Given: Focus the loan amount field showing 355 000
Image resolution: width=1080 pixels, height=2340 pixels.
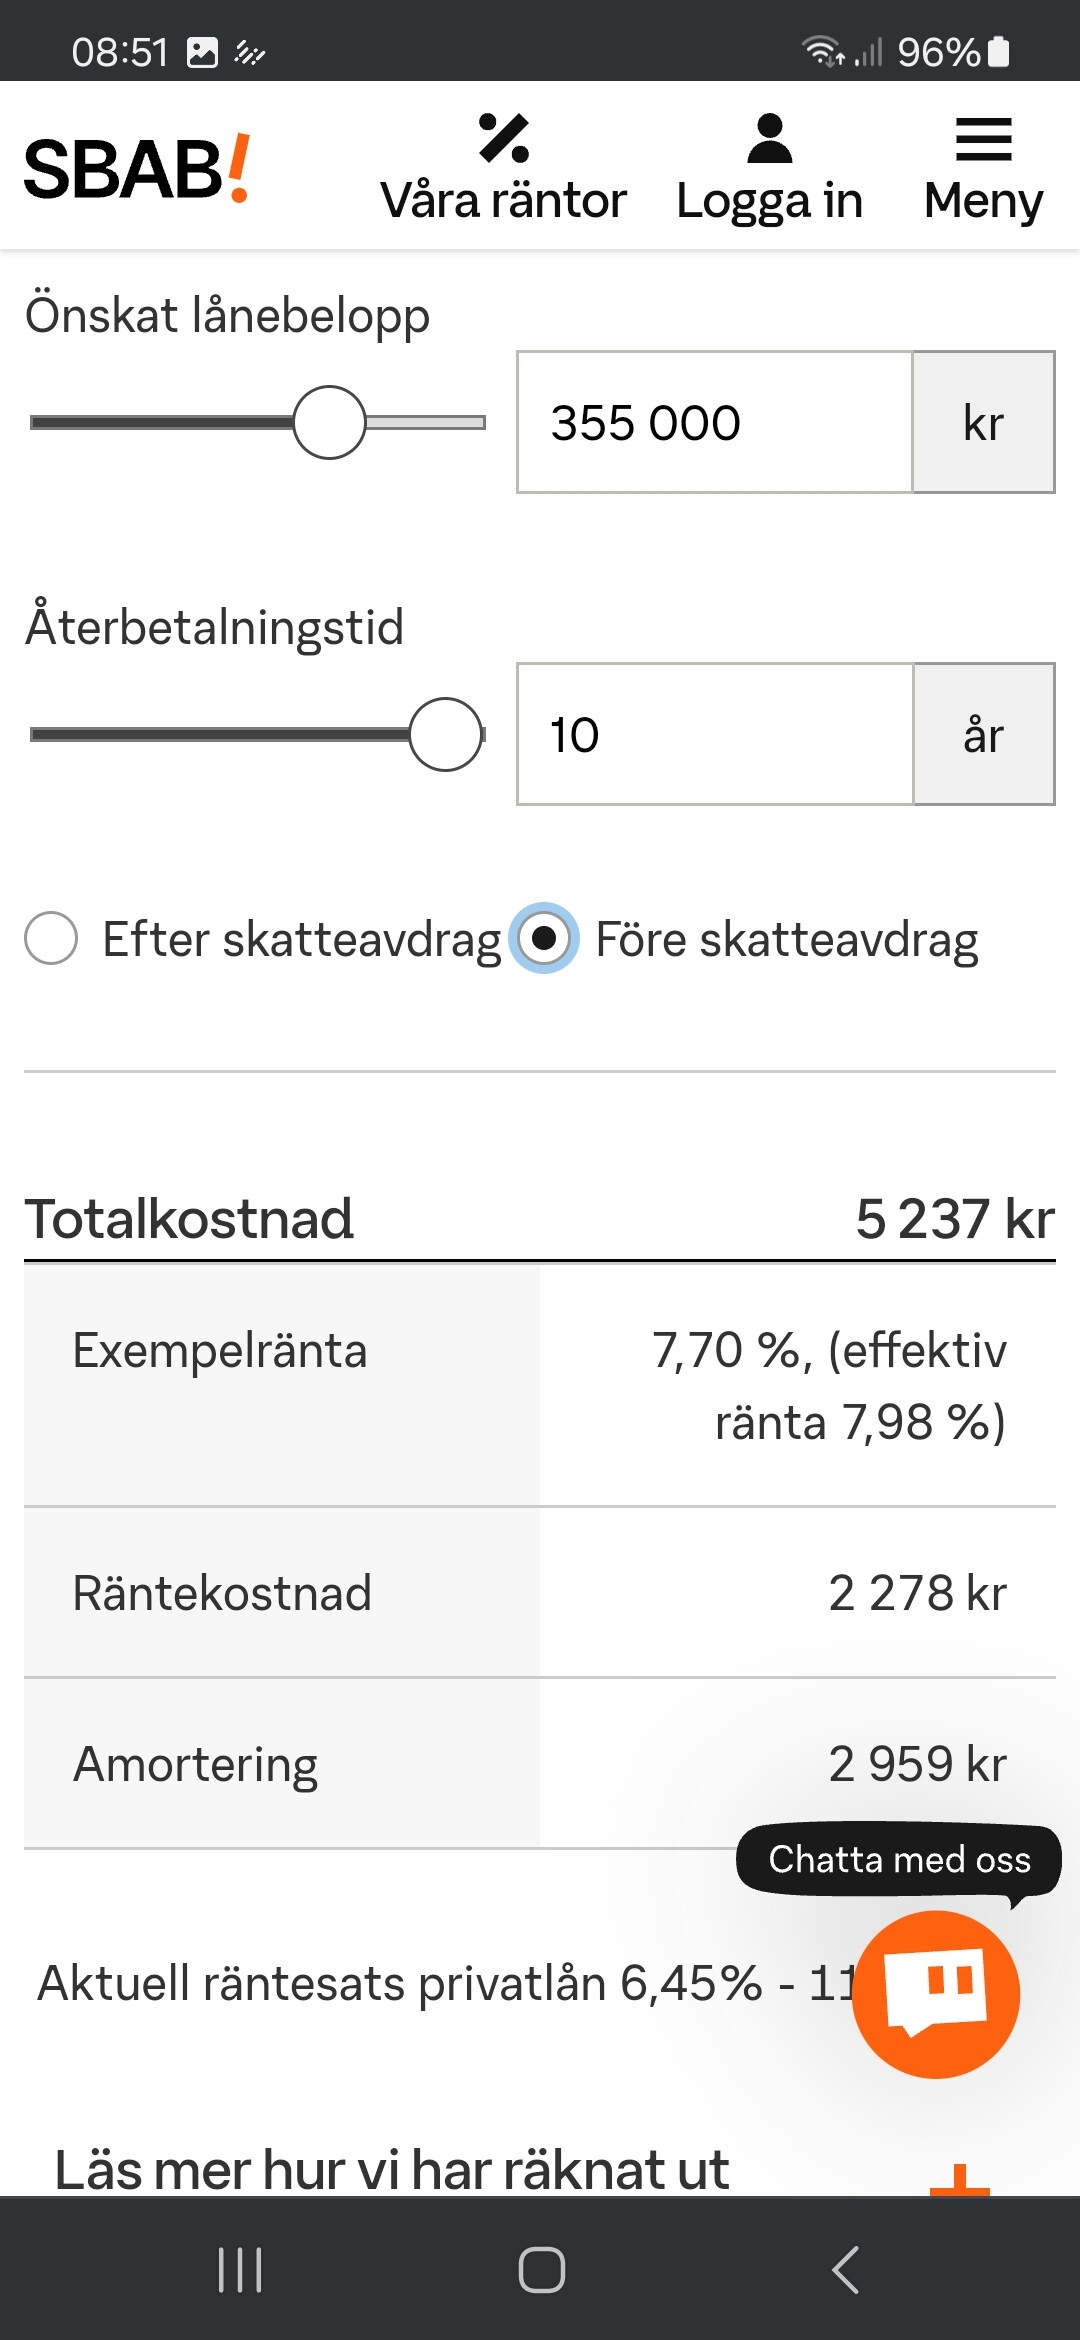Looking at the screenshot, I should click(x=715, y=422).
